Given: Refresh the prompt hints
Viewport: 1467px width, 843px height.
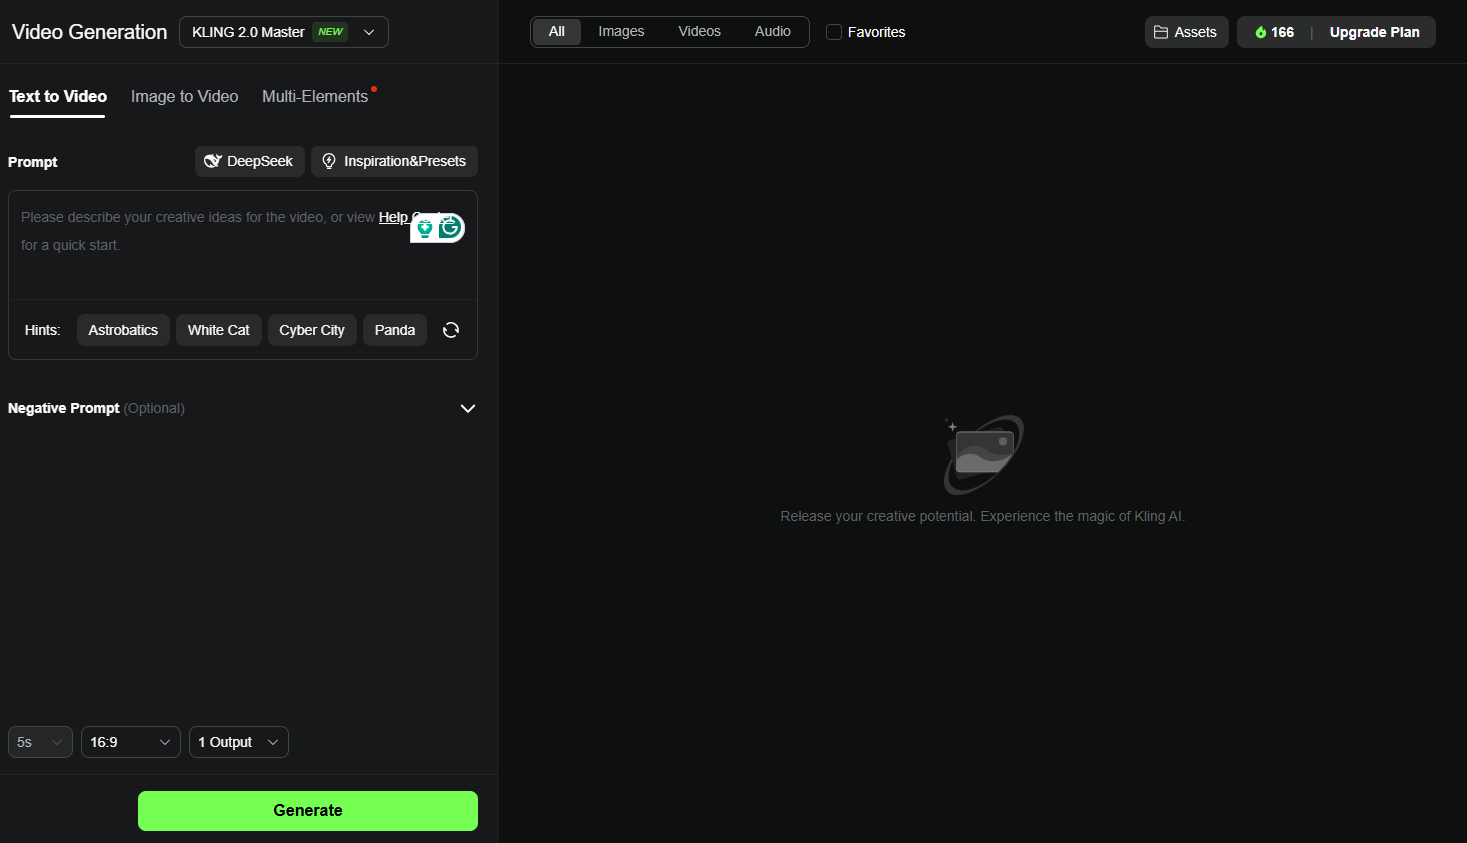Looking at the screenshot, I should pyautogui.click(x=451, y=330).
